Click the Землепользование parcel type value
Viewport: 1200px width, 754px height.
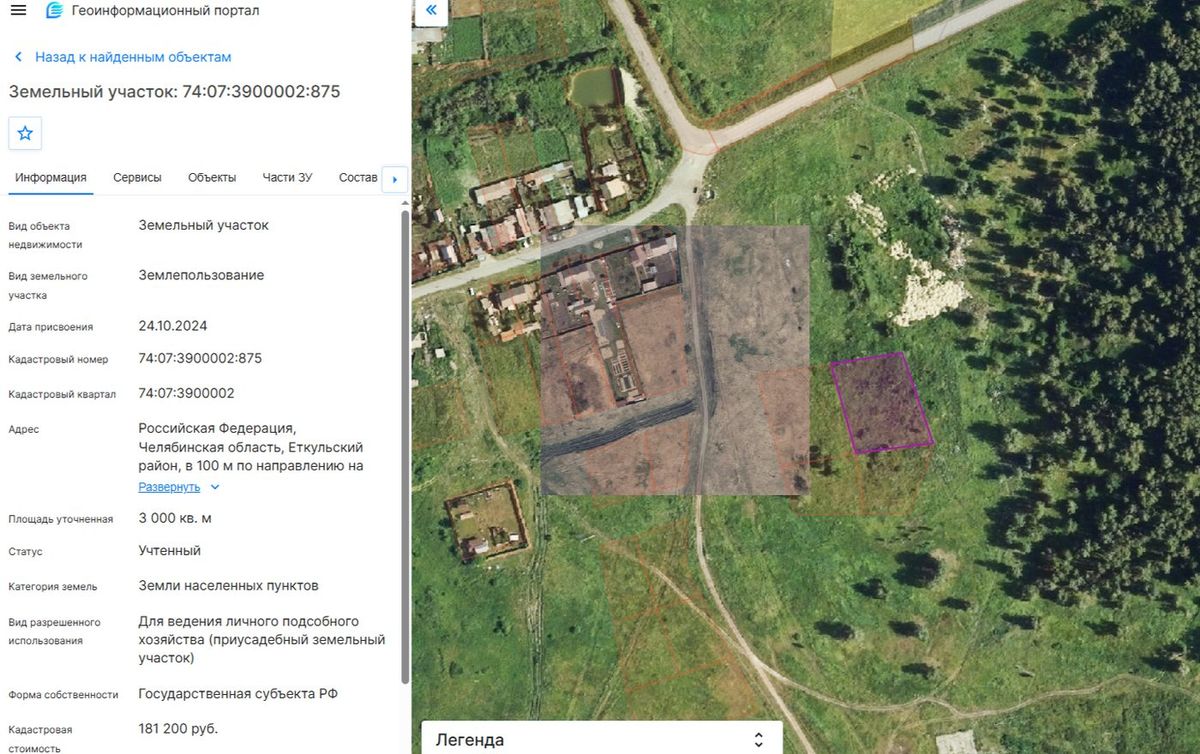pyautogui.click(x=201, y=275)
